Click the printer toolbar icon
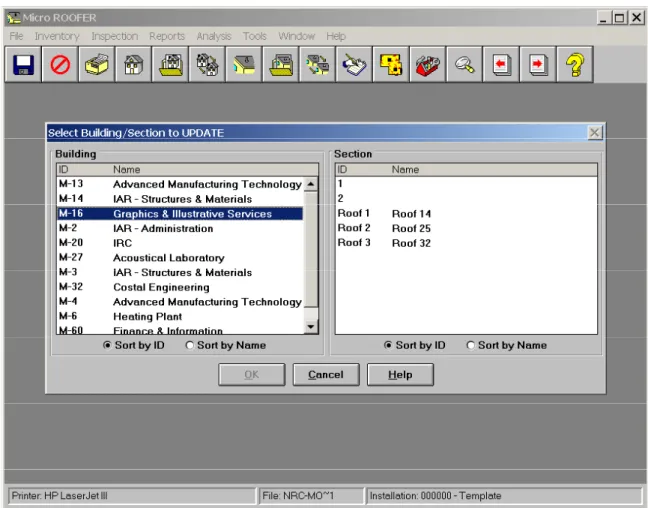This screenshot has height=508, width=648. (x=96, y=64)
